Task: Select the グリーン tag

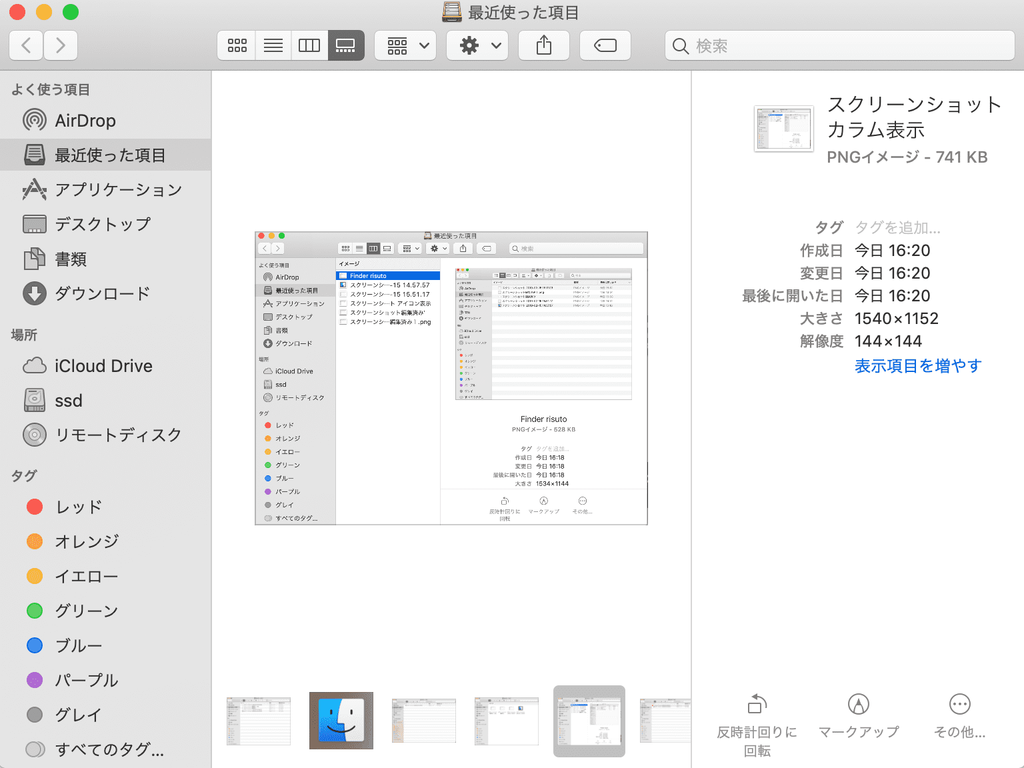Action: coord(106,611)
